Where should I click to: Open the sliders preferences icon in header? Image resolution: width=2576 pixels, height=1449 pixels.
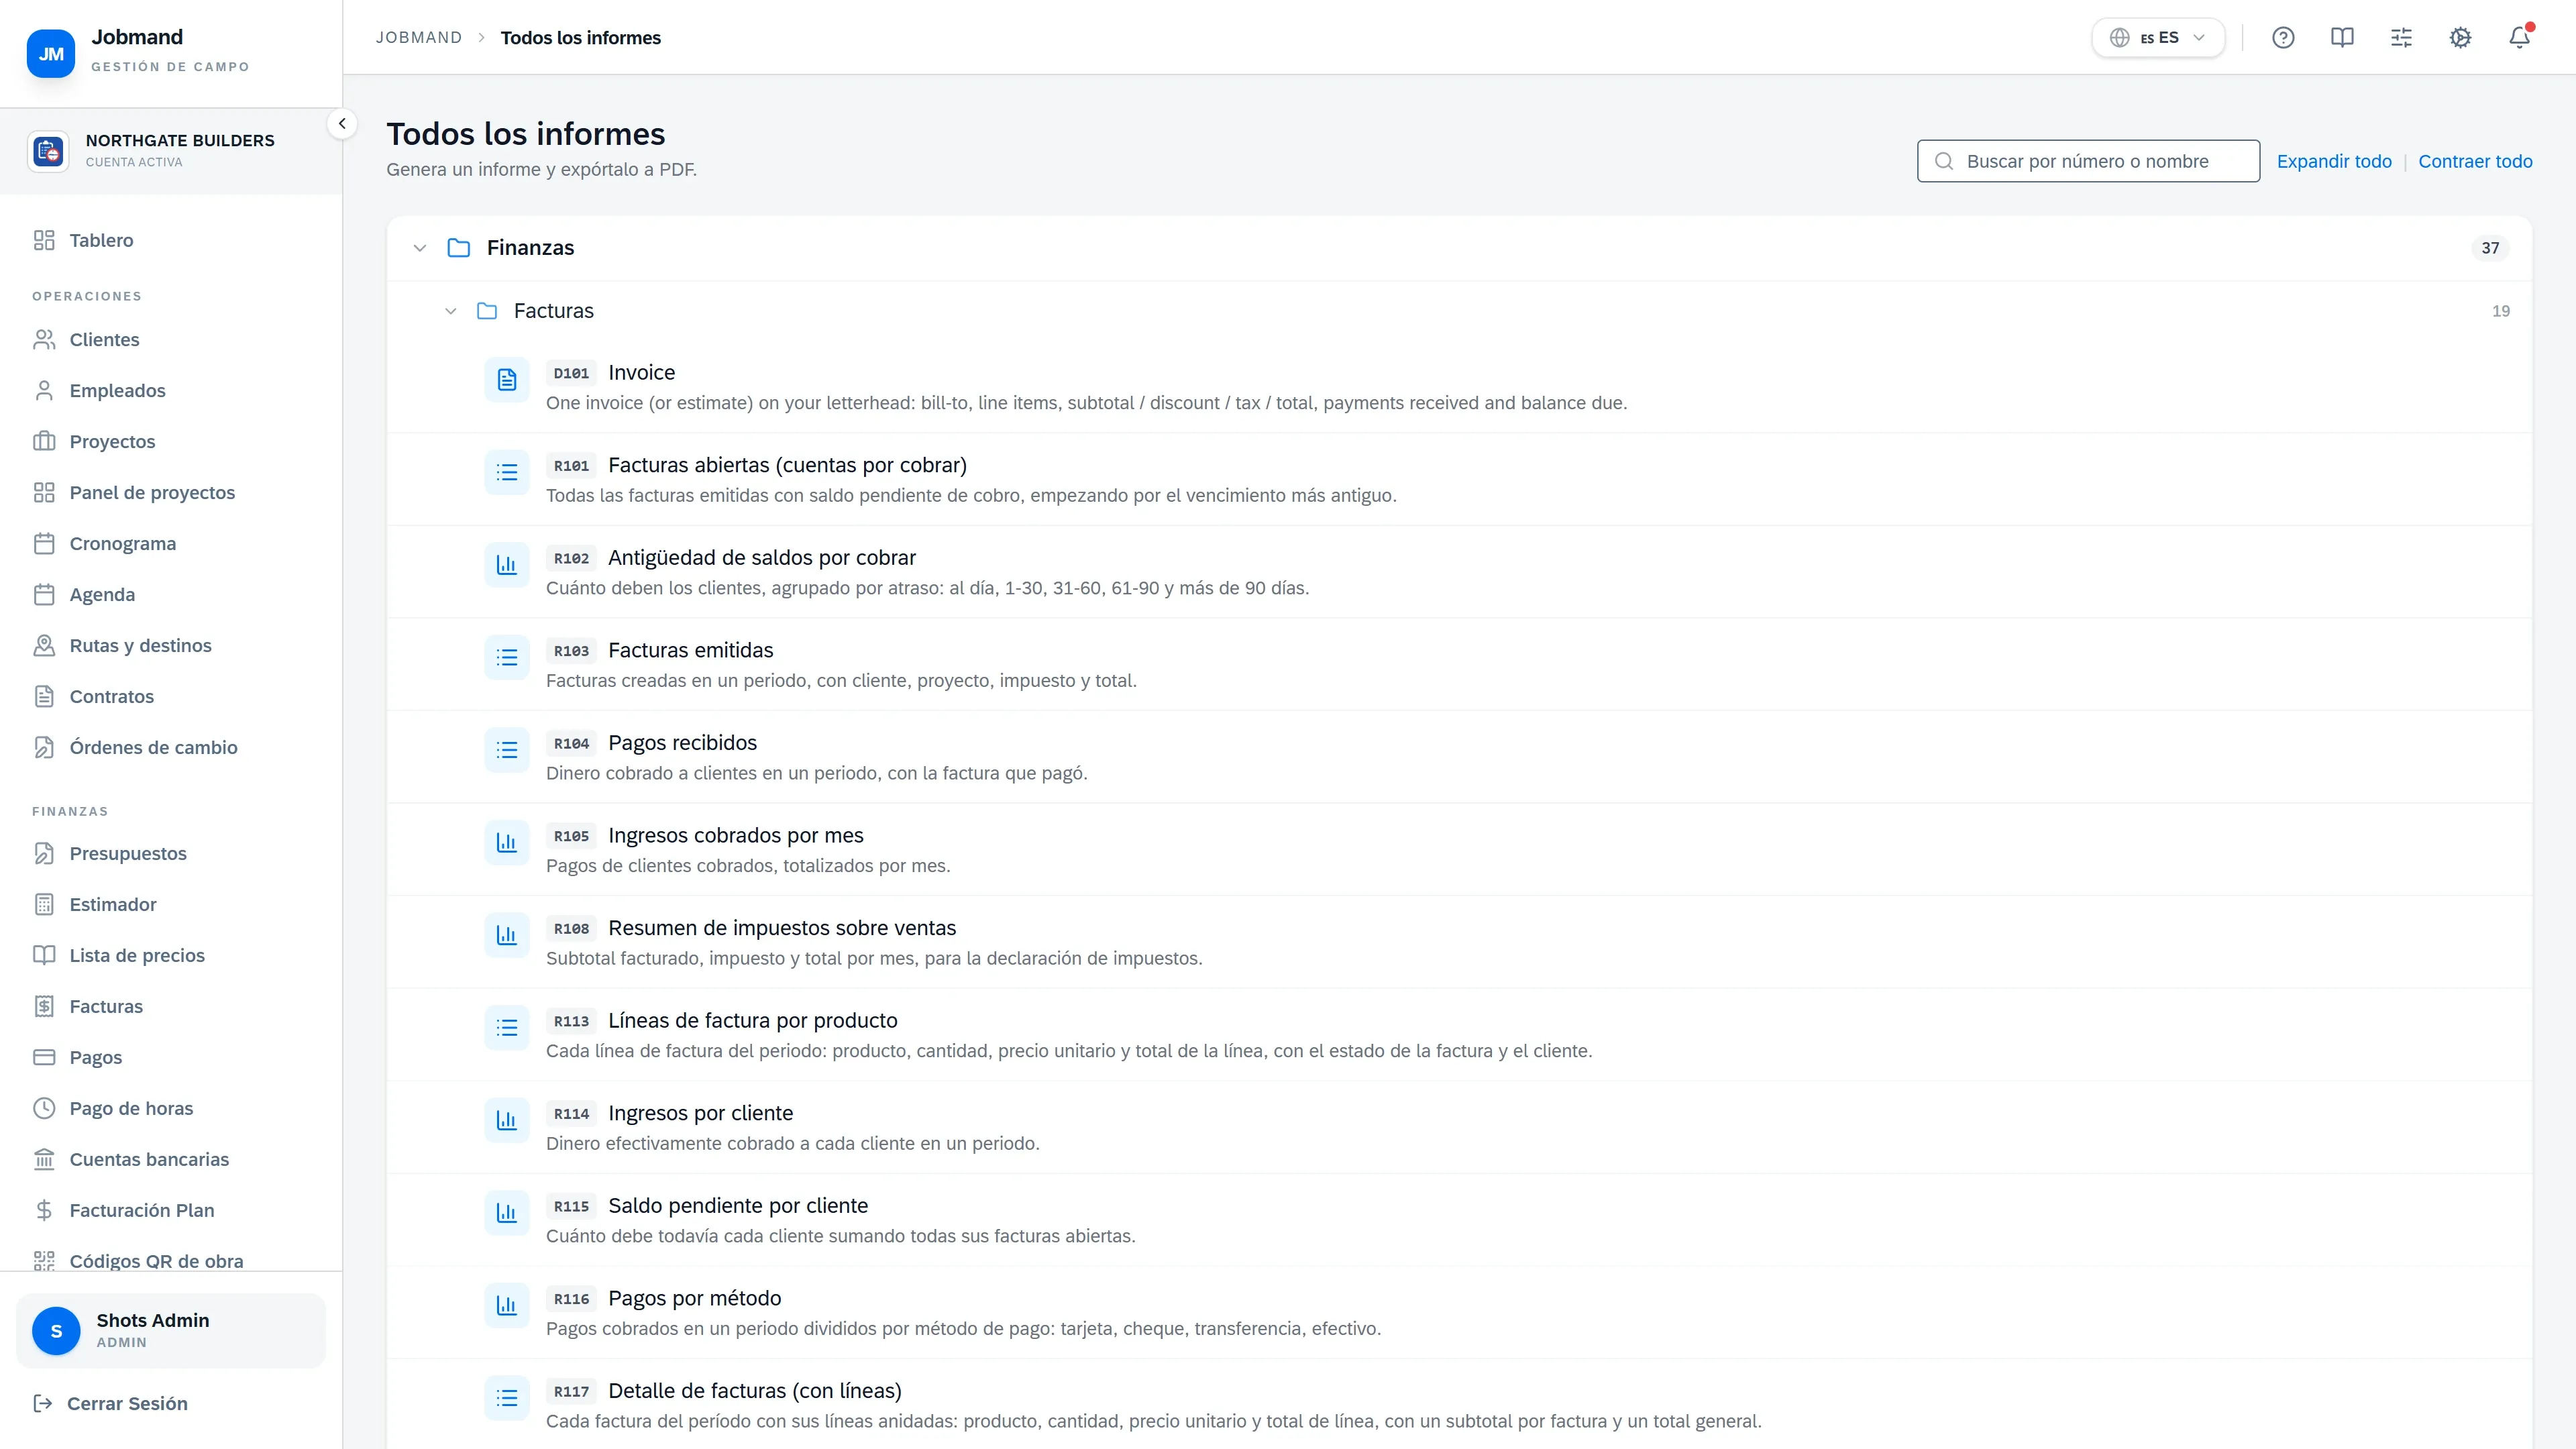click(x=2401, y=38)
